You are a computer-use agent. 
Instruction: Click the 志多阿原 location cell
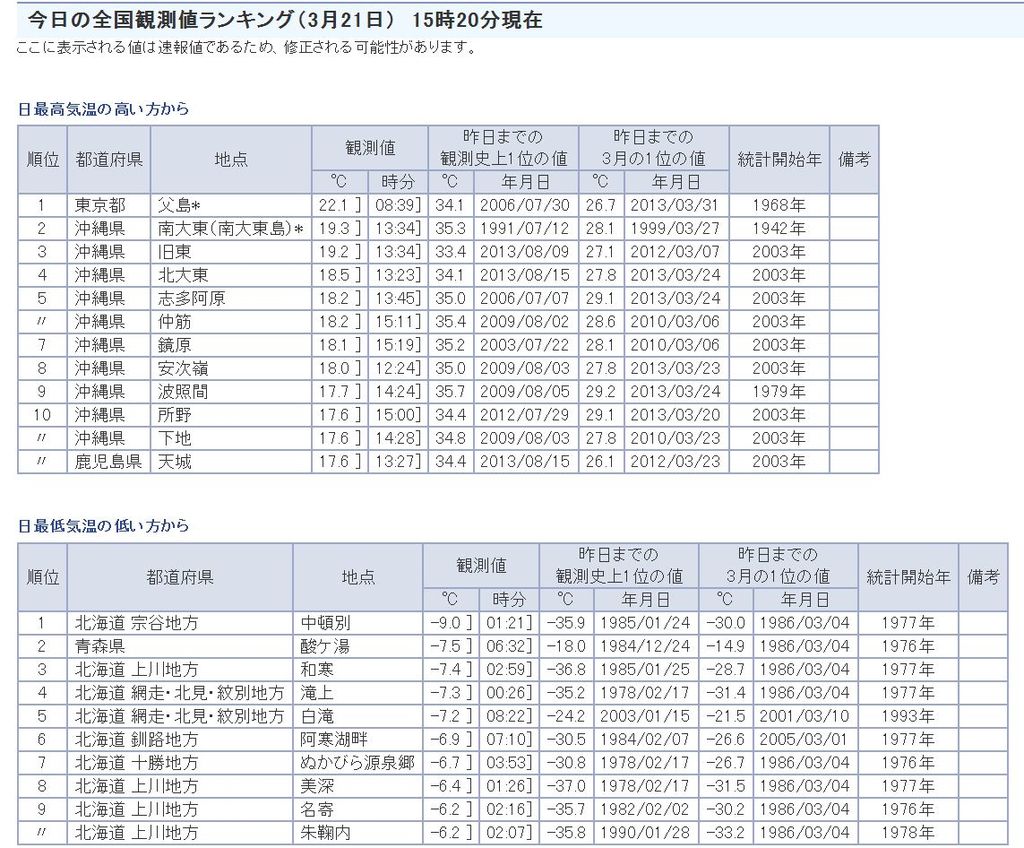tap(191, 298)
